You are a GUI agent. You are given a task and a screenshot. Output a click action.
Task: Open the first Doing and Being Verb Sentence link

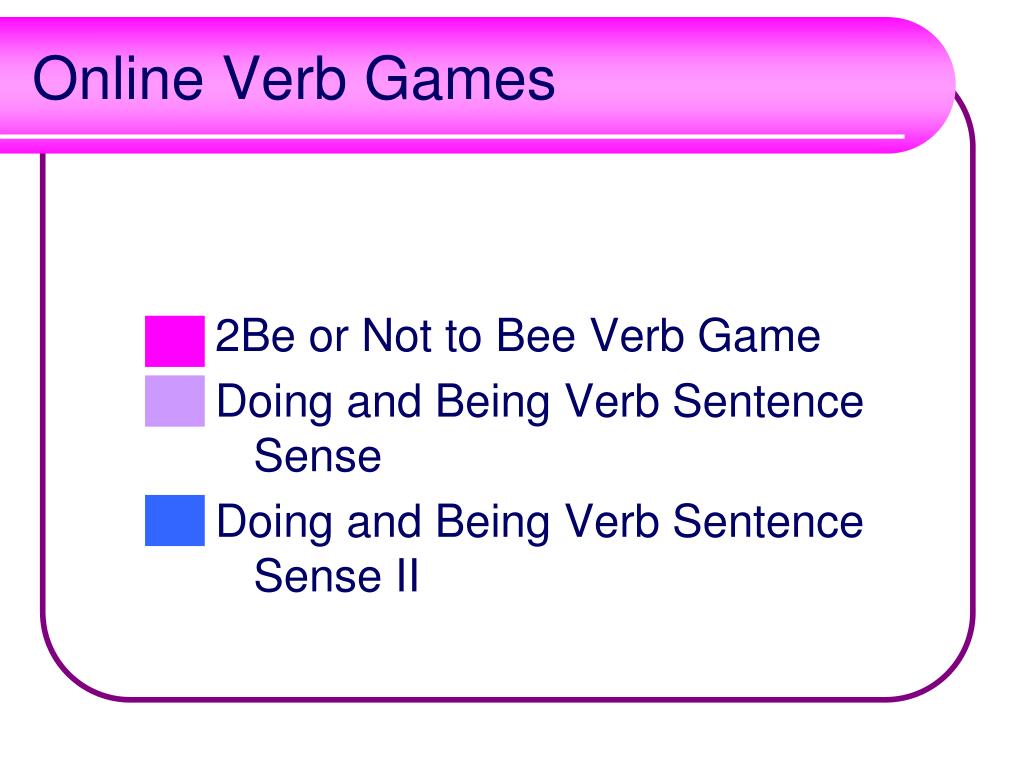(539, 427)
